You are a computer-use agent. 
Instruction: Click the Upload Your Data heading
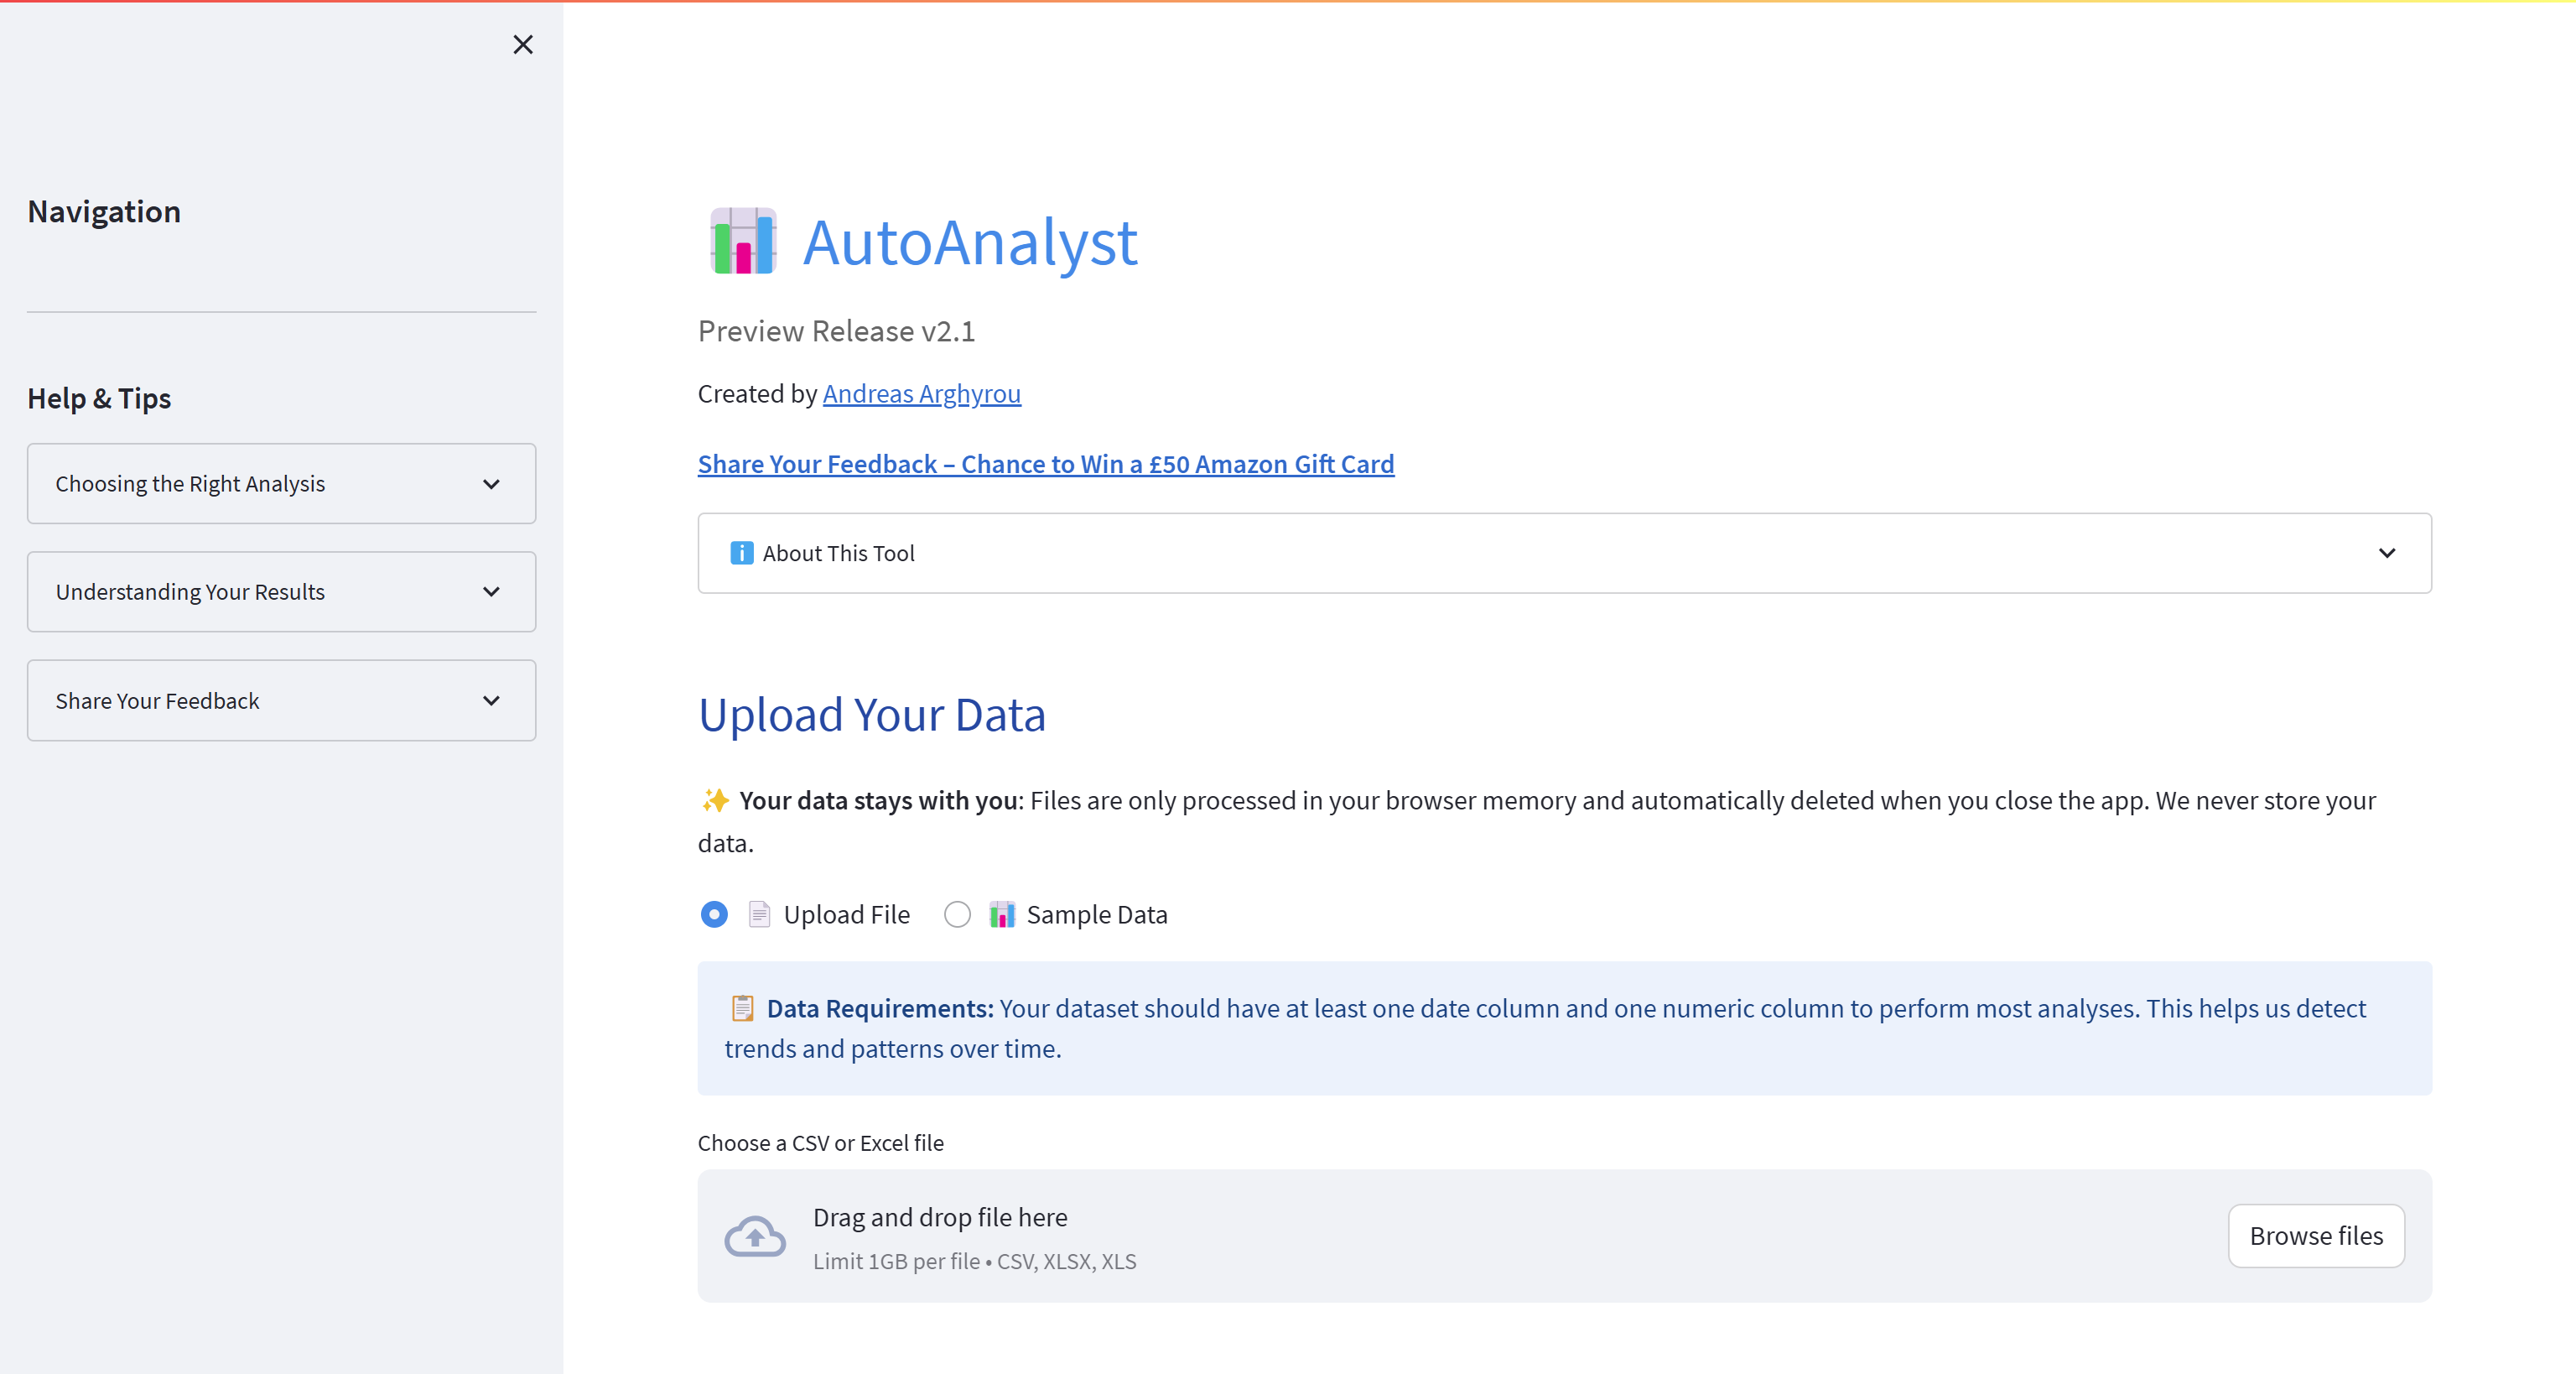[871, 715]
